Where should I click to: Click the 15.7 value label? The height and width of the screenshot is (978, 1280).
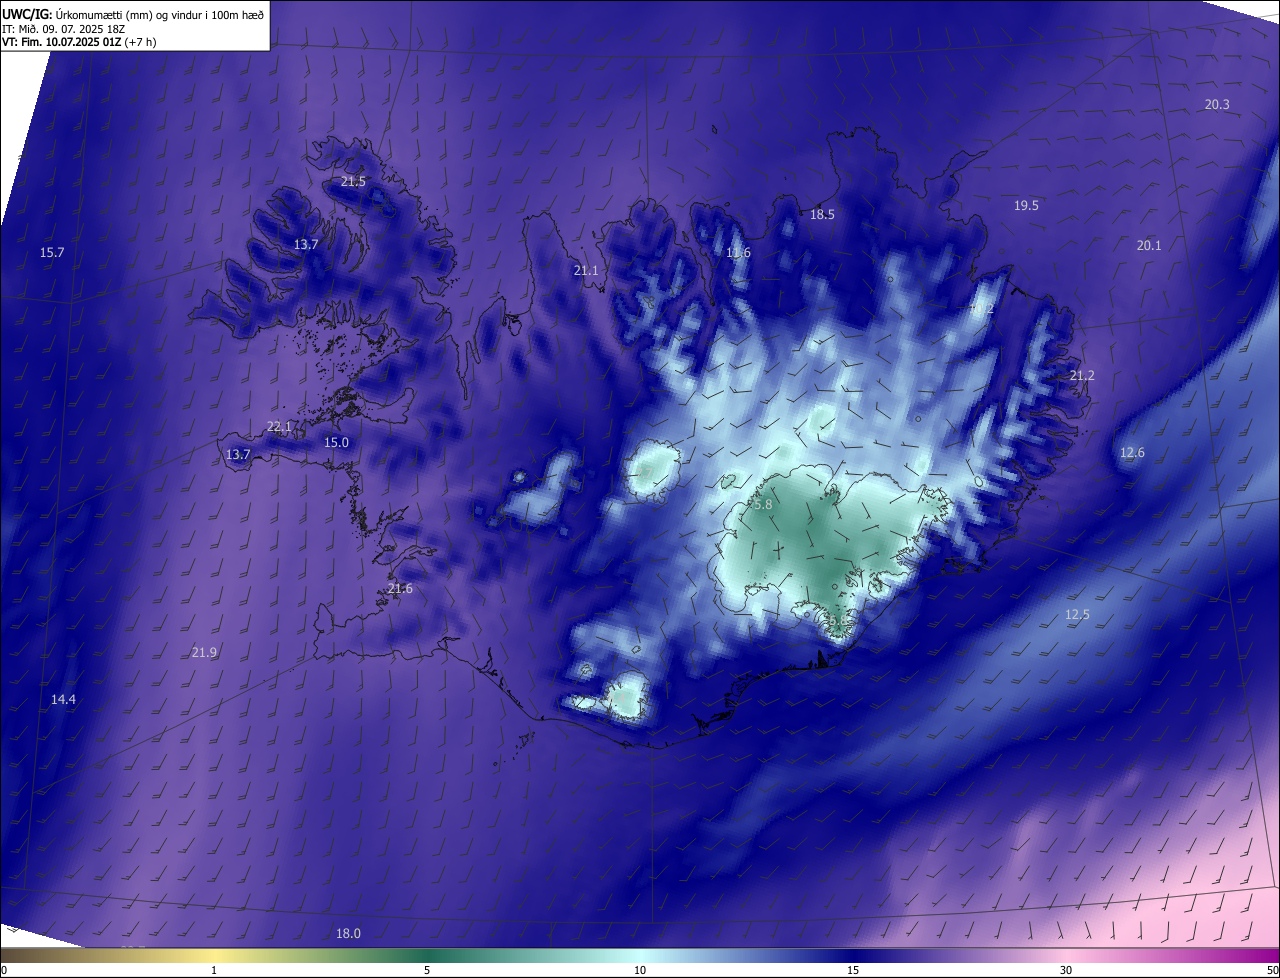click(52, 253)
